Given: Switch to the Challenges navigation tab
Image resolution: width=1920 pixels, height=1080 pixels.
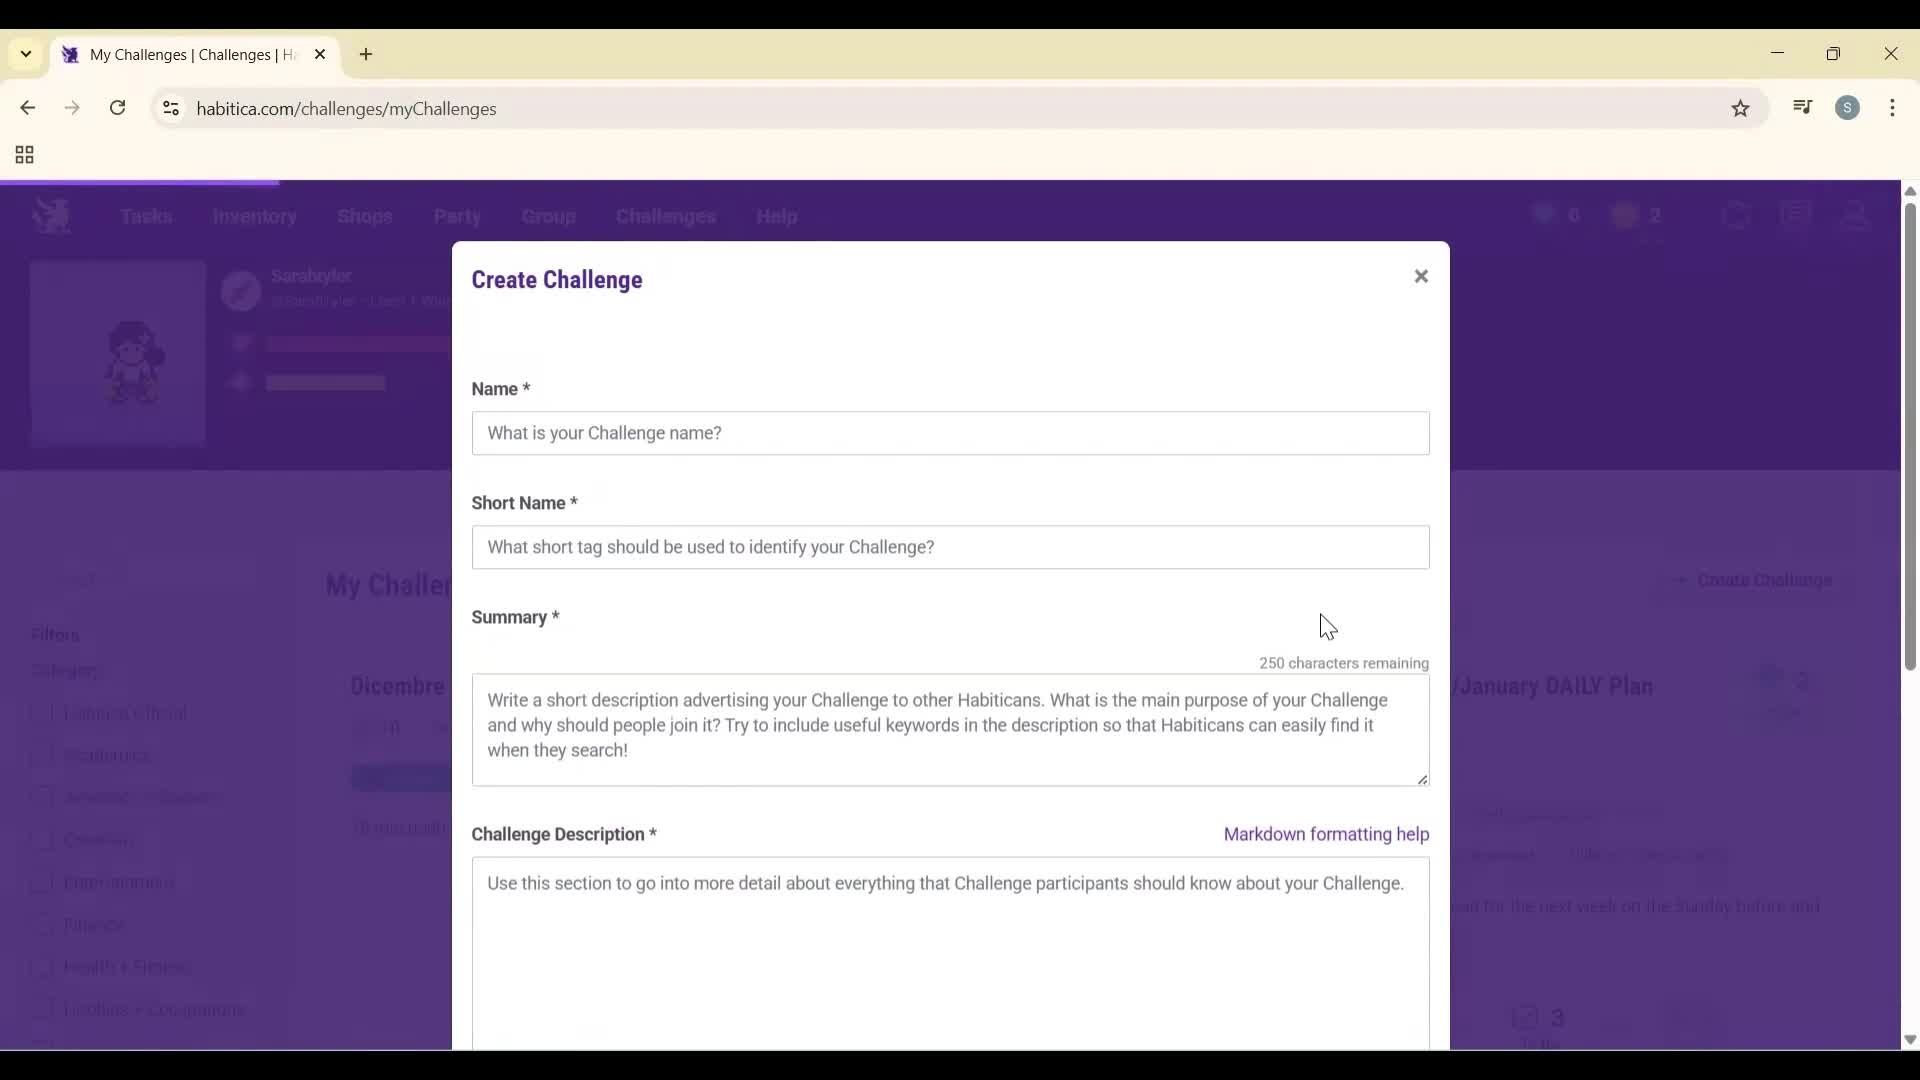Looking at the screenshot, I should click(x=666, y=216).
